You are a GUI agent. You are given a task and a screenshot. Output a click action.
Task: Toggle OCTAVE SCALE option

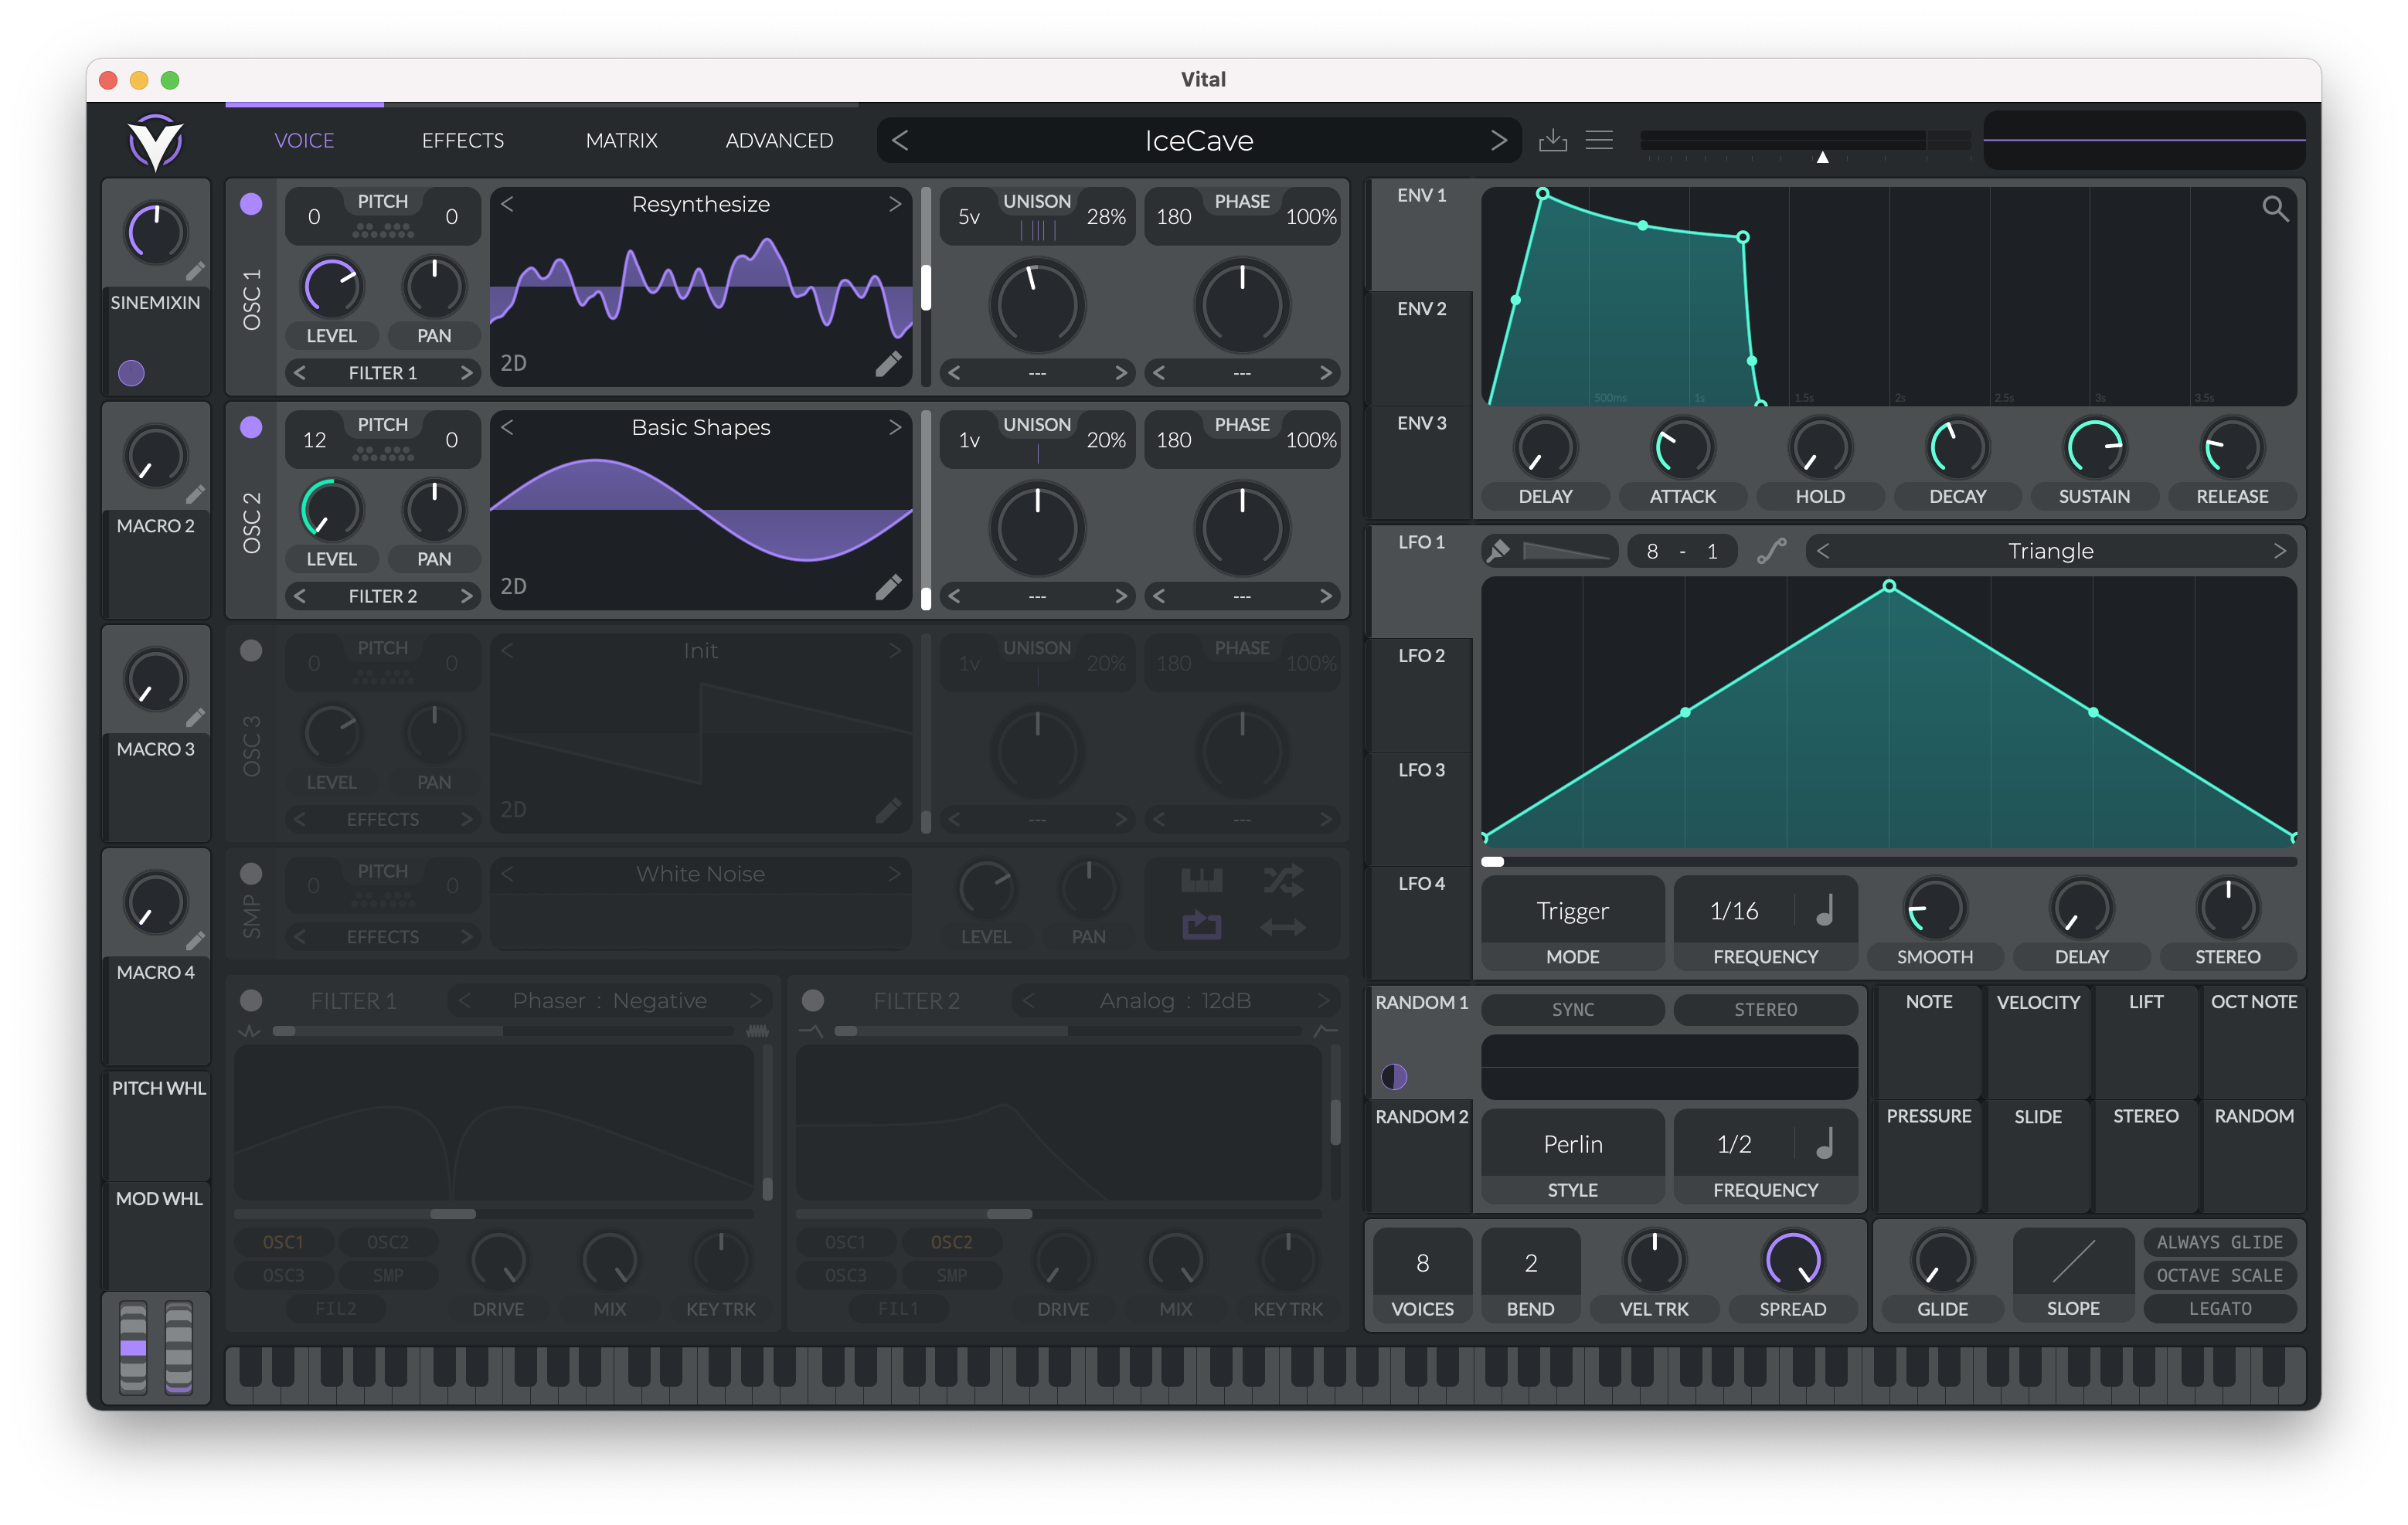pos(2219,1275)
